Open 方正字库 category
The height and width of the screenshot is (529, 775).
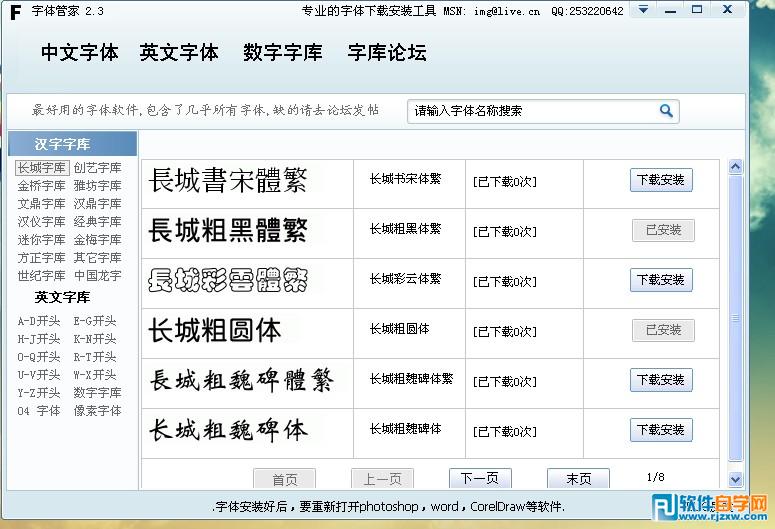[42, 258]
